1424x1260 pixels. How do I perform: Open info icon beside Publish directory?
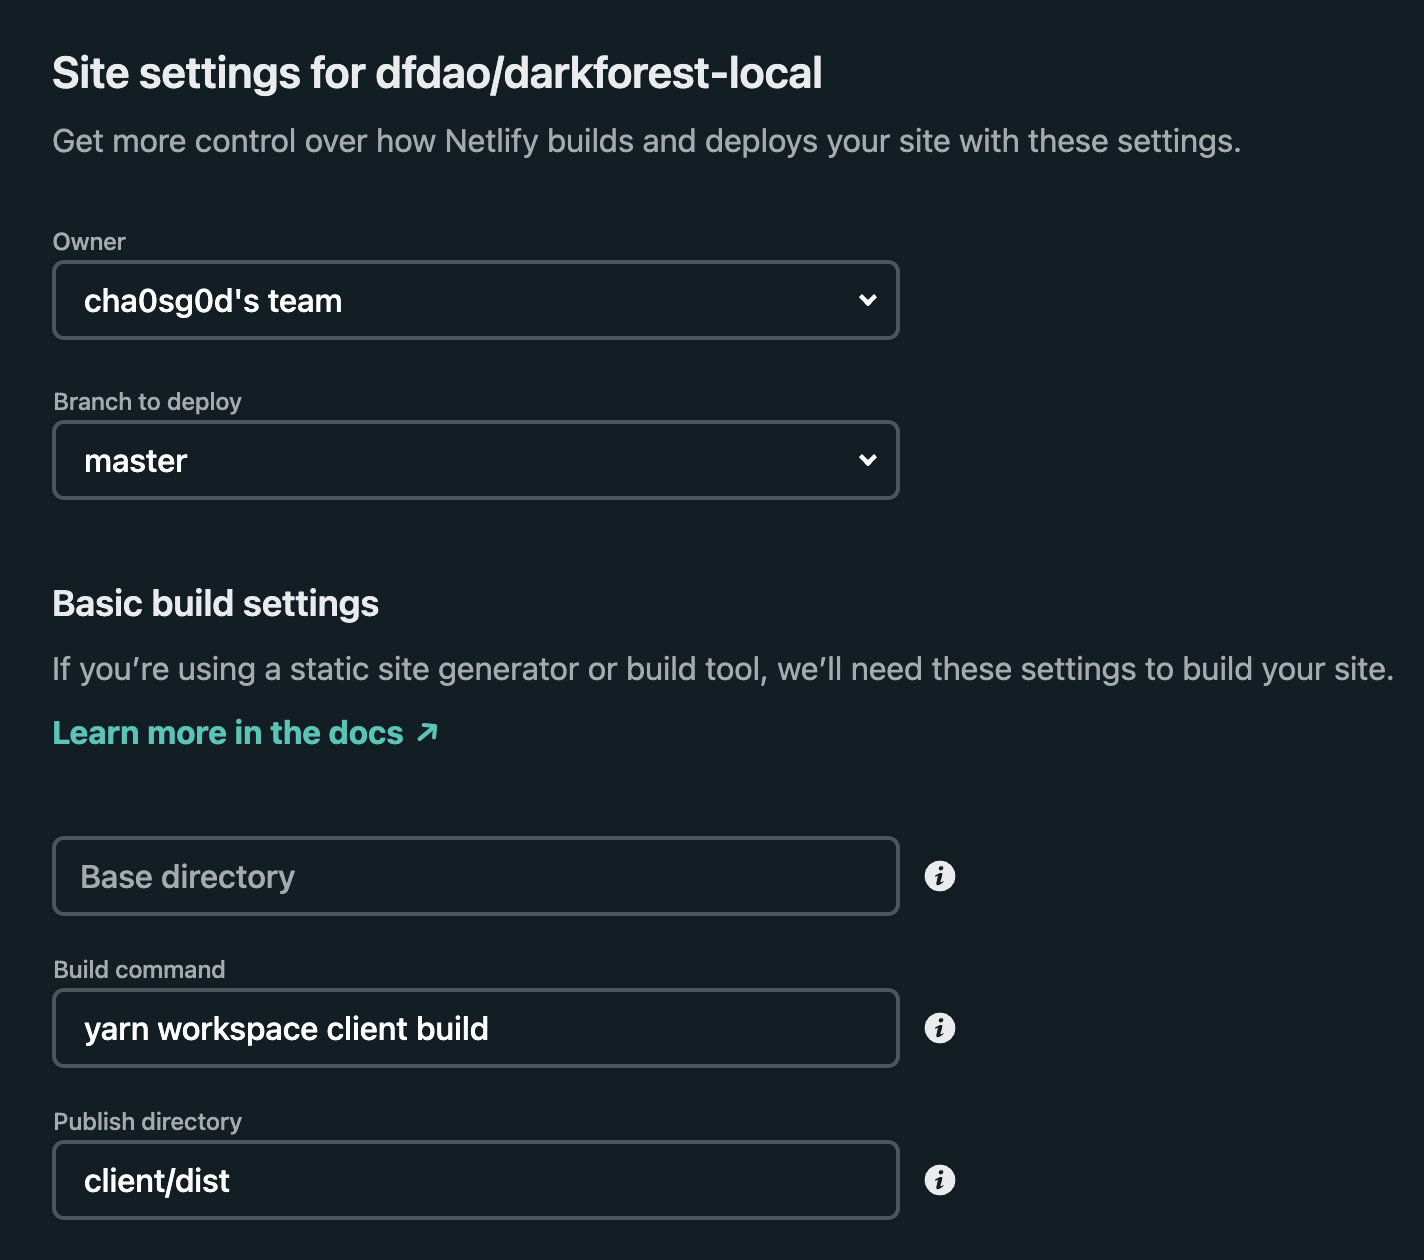(x=939, y=1180)
